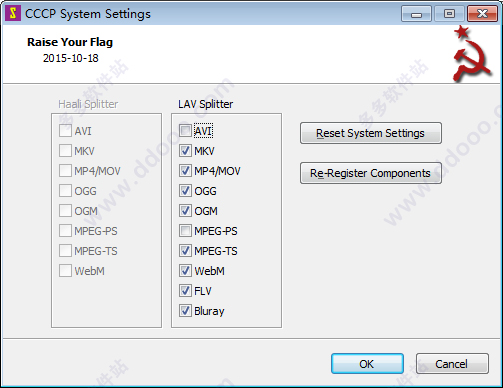Toggle OGM under Haali Splitter
The image size is (503, 388).
(65, 211)
